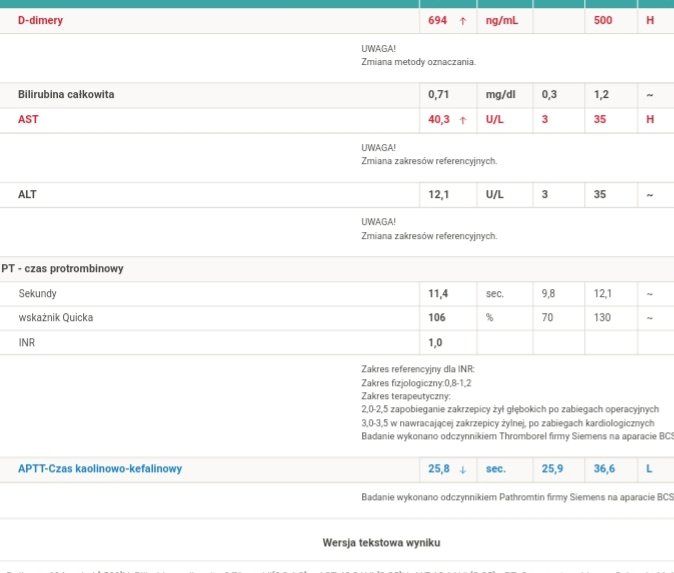The height and width of the screenshot is (573, 674).
Task: Open APTT-Czas kaolinowo-kefalinowy result
Action: click(x=100, y=469)
